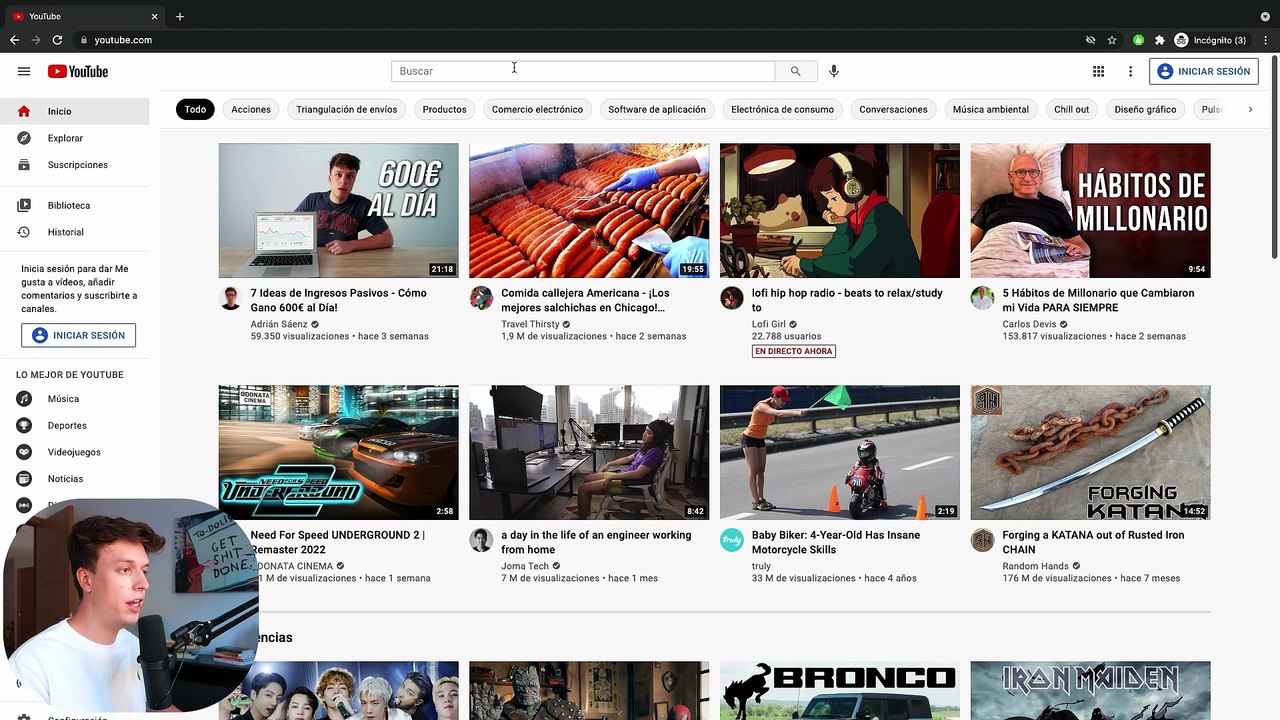Click the EN DIRECTO AHORA live badge
The width and height of the screenshot is (1280, 720).
click(794, 351)
